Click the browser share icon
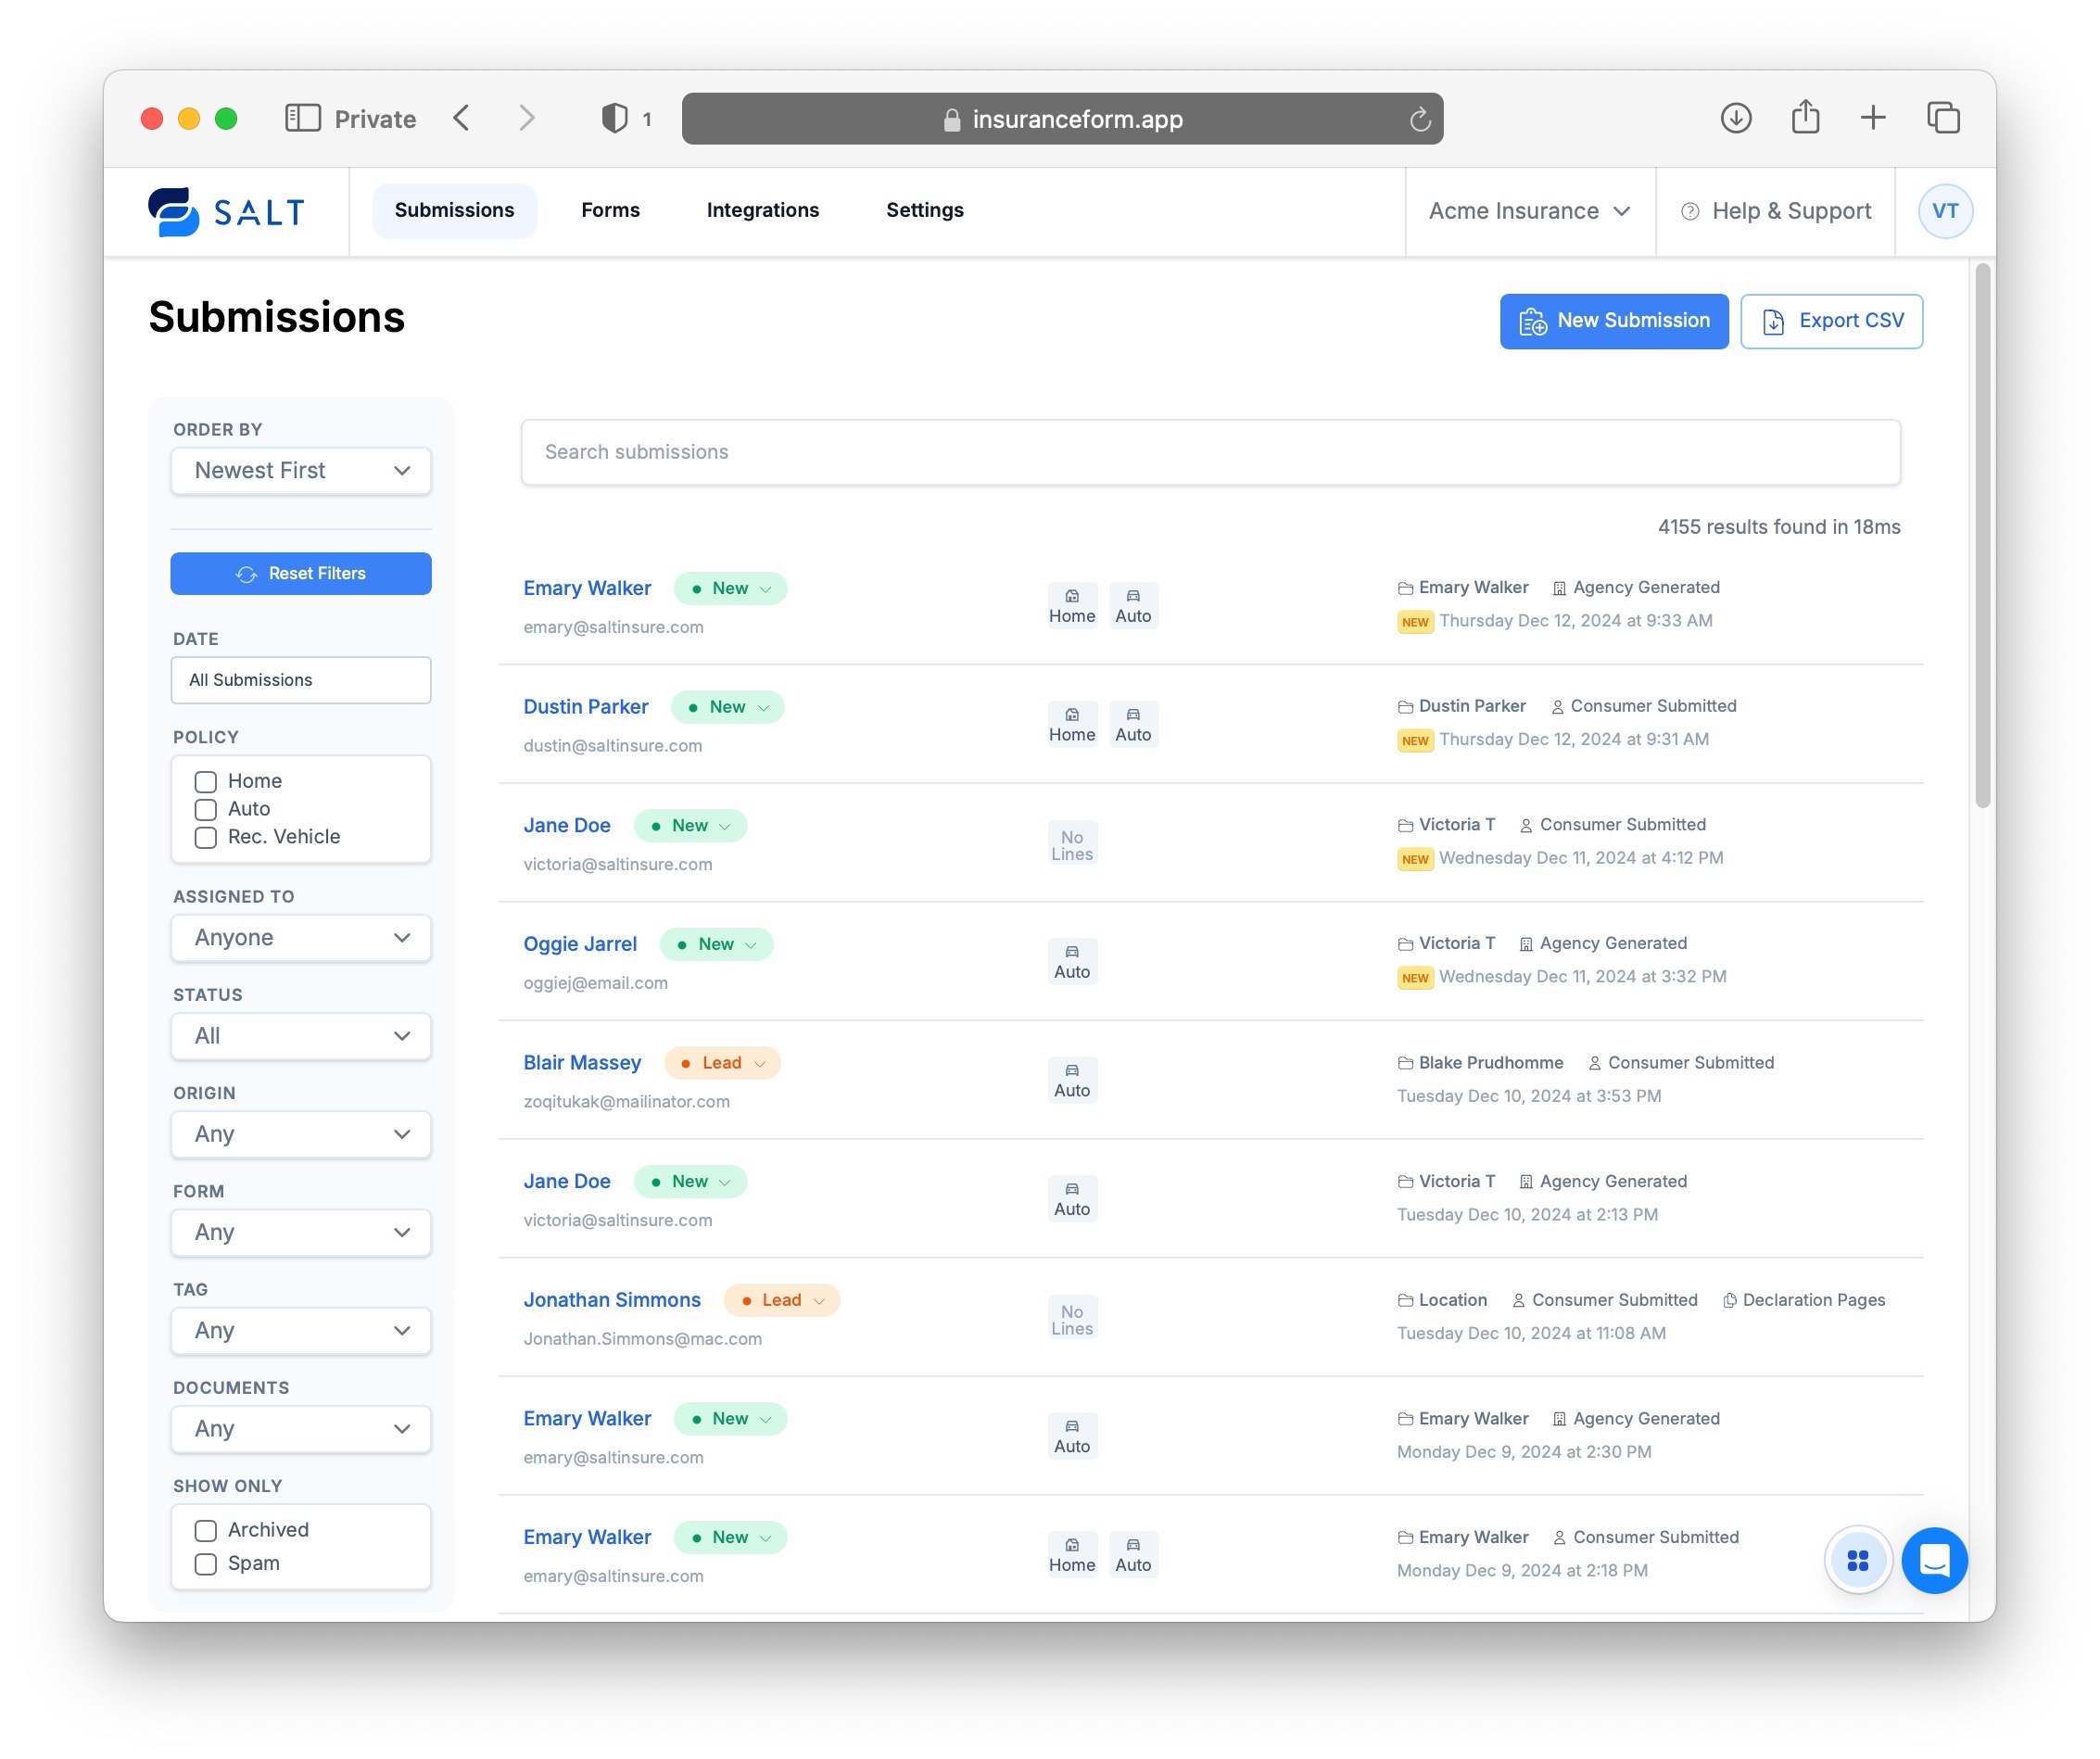The width and height of the screenshot is (2100, 1759). (x=1804, y=118)
